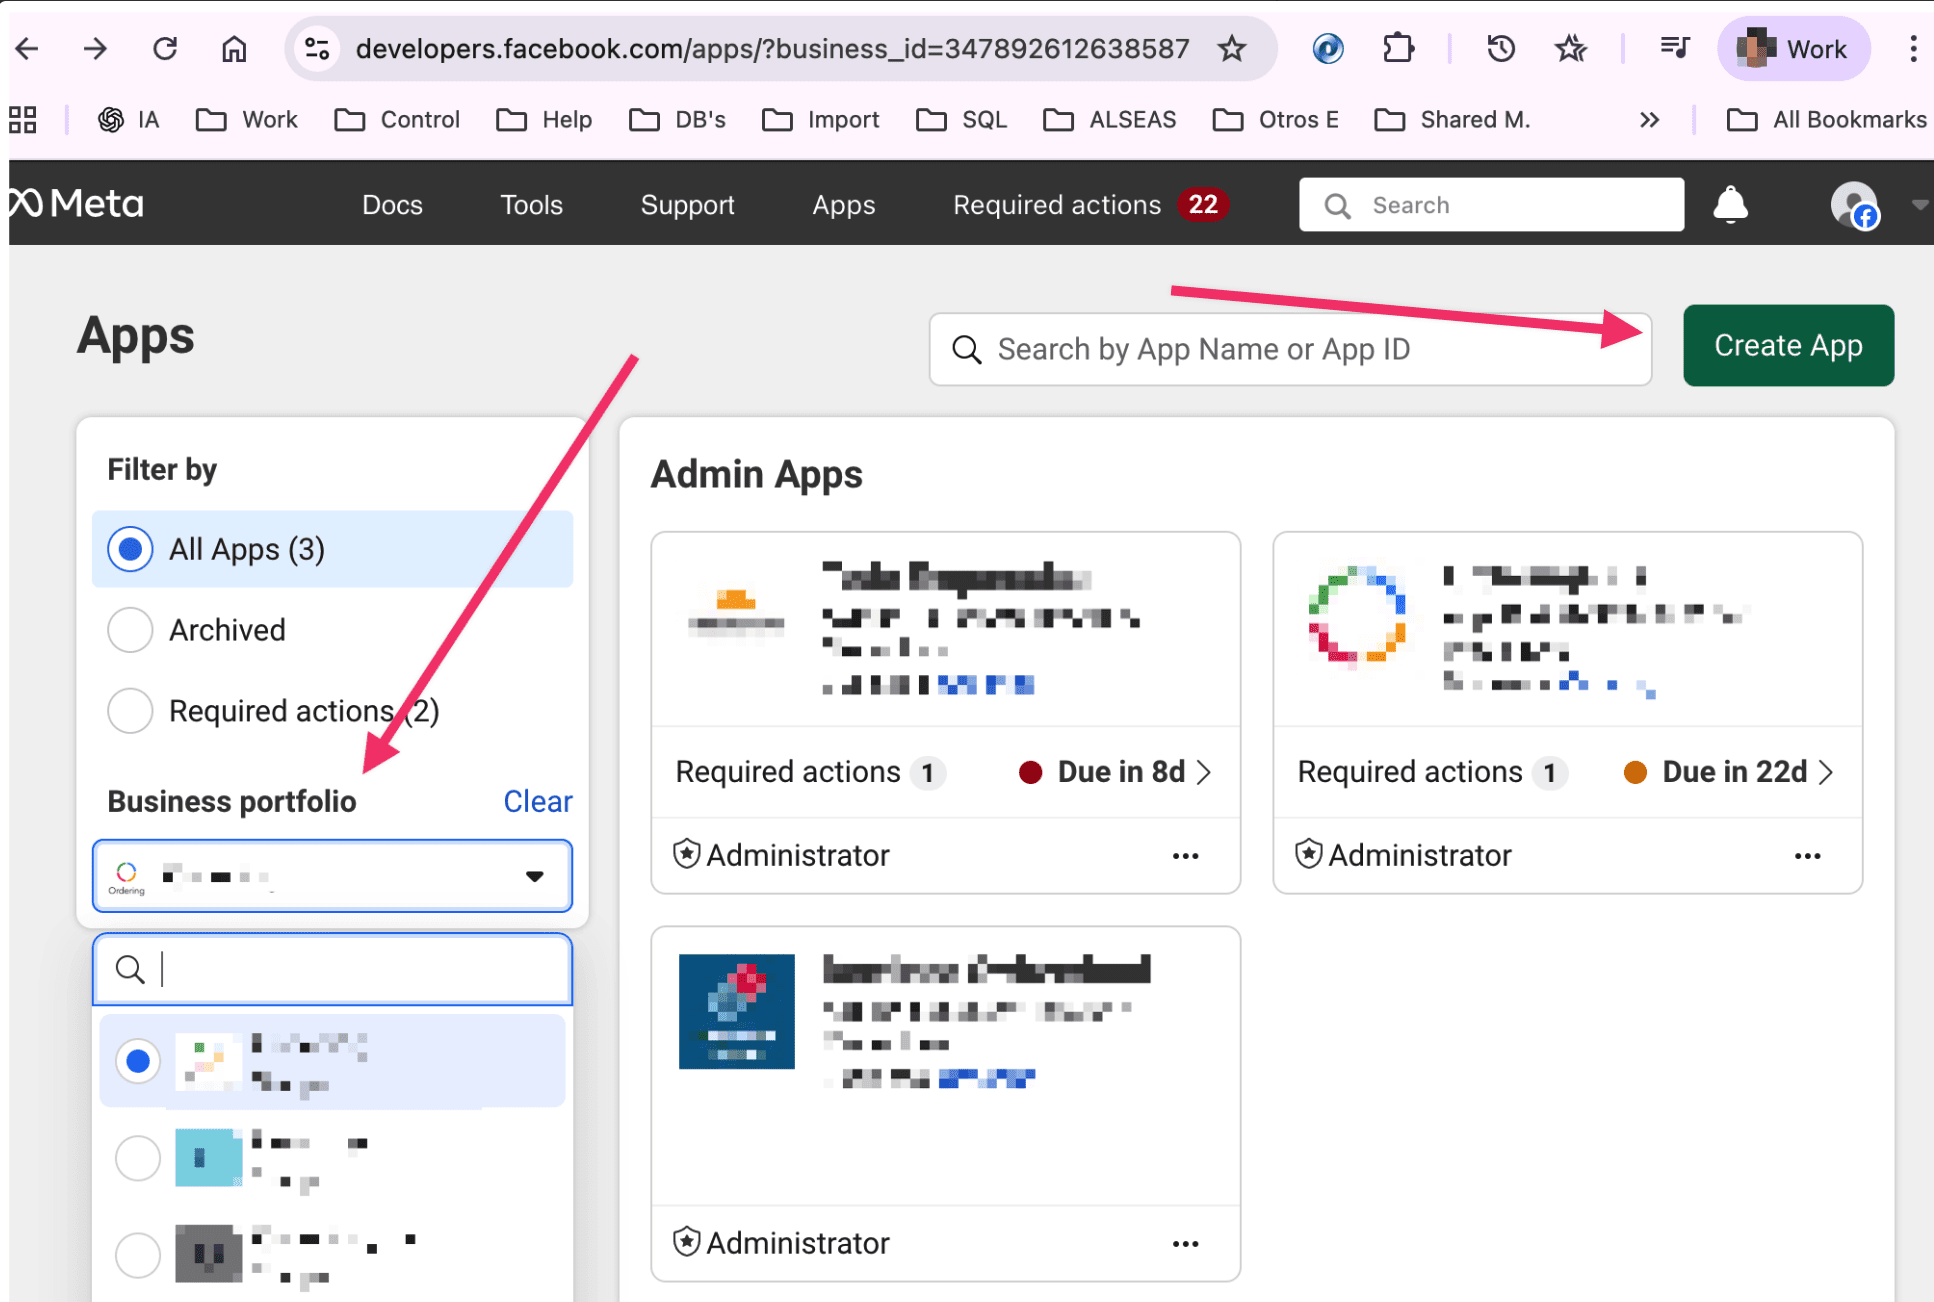
Task: Open the ALSEAS bookmarks folder
Action: tap(1109, 120)
